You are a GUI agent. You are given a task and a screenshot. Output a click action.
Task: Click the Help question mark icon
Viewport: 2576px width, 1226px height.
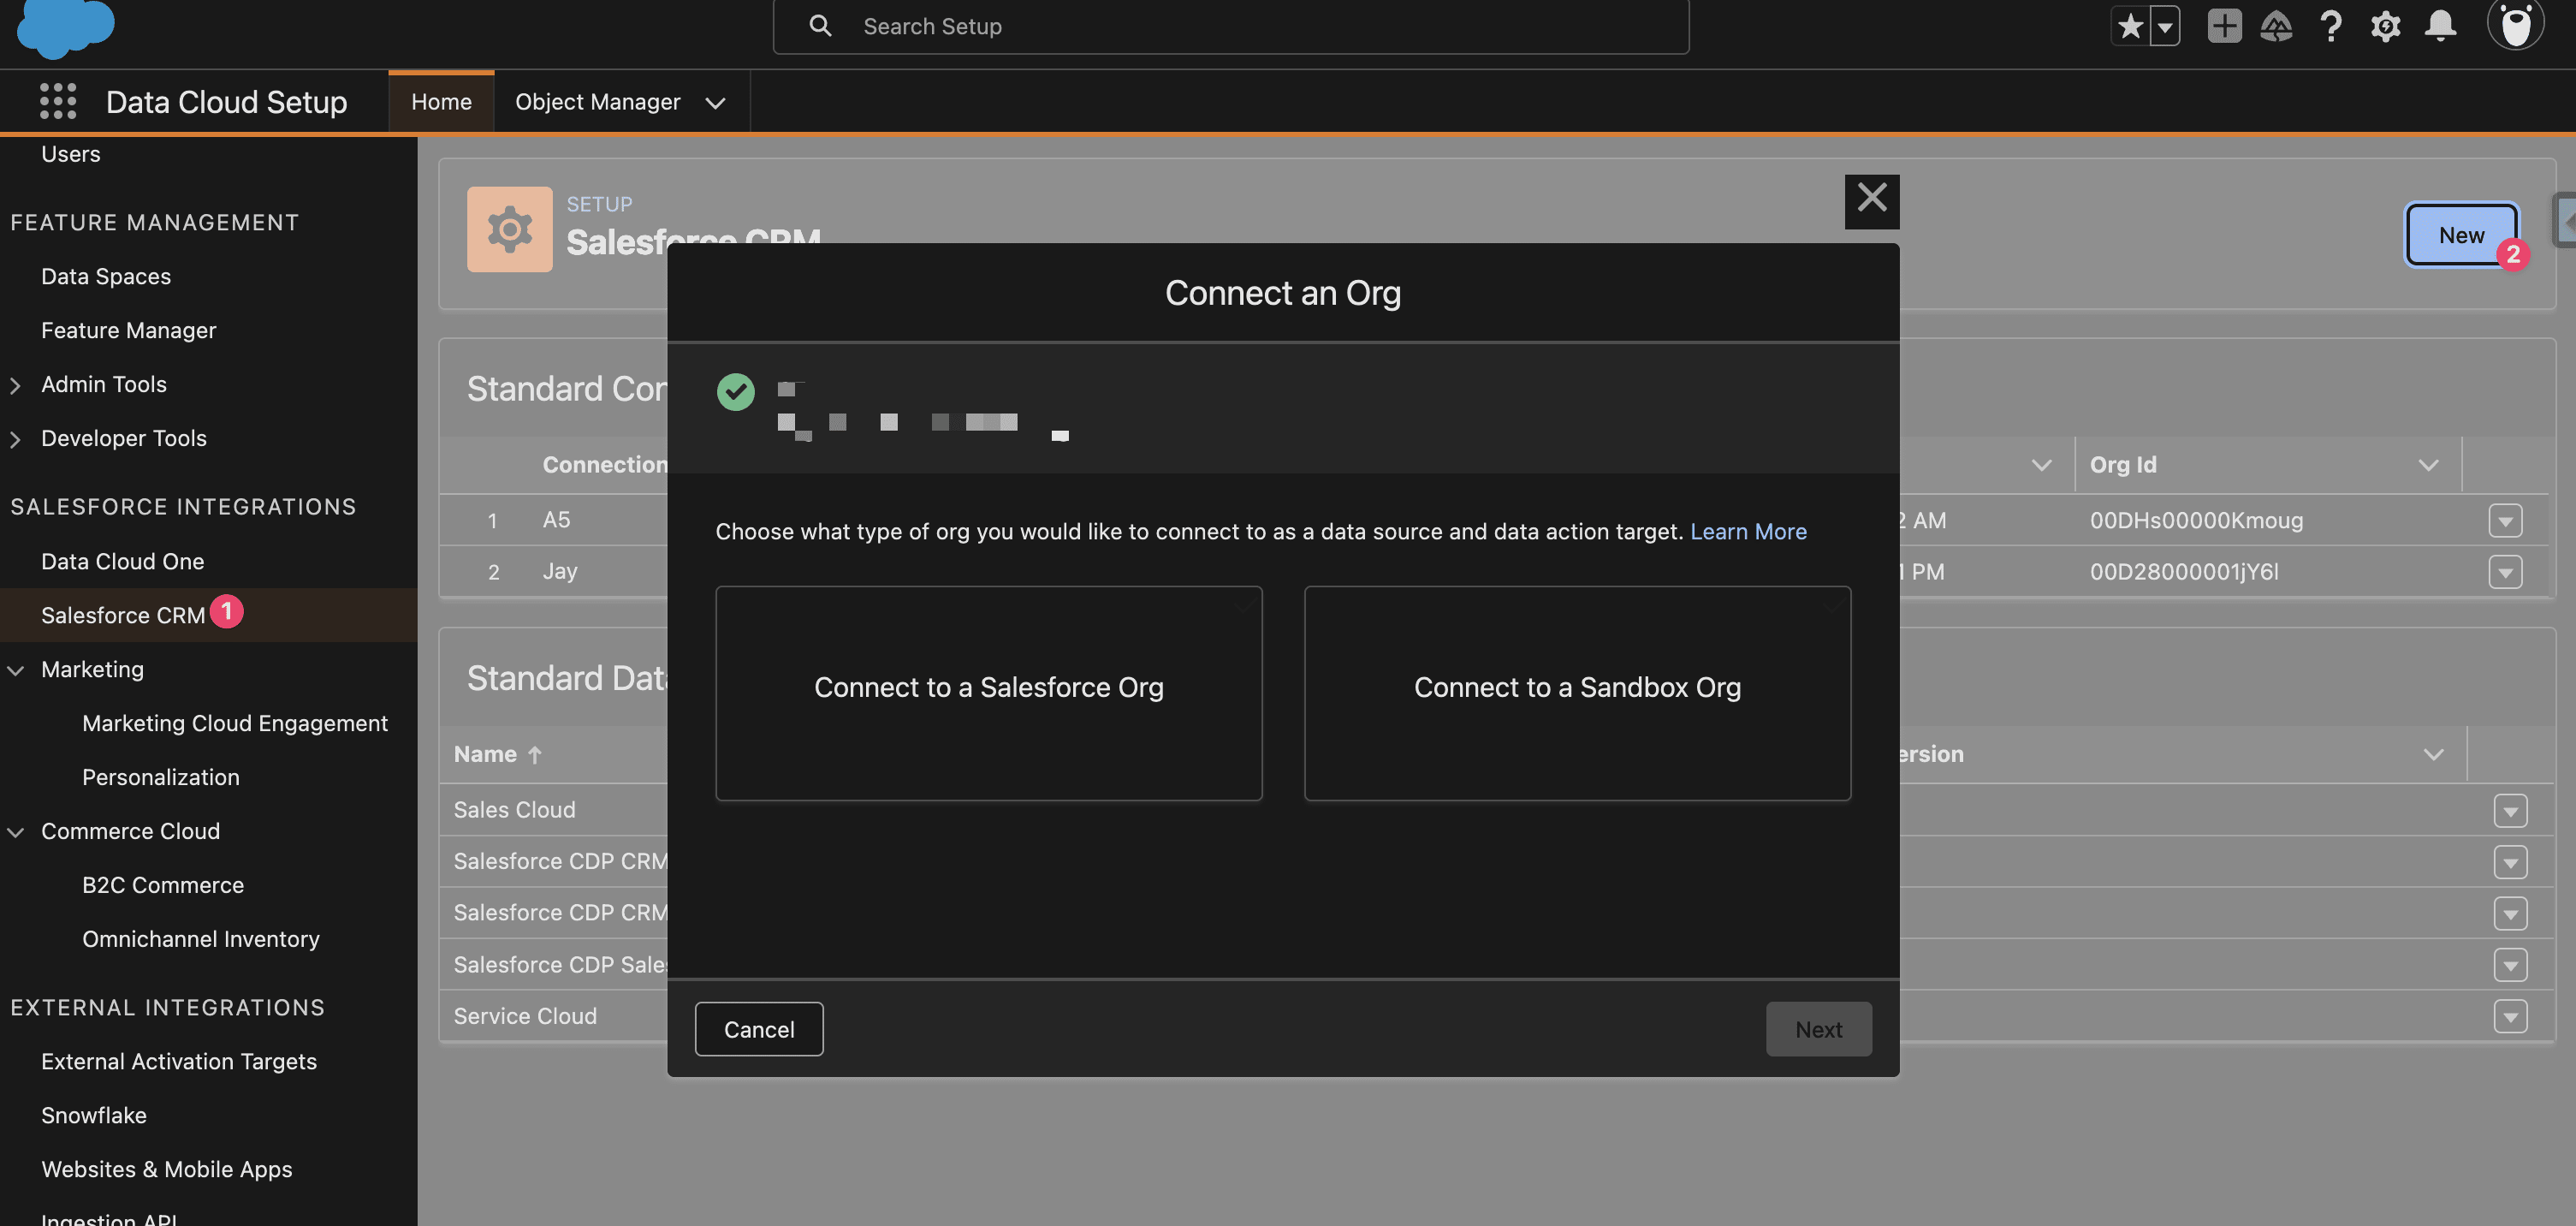click(x=2331, y=26)
